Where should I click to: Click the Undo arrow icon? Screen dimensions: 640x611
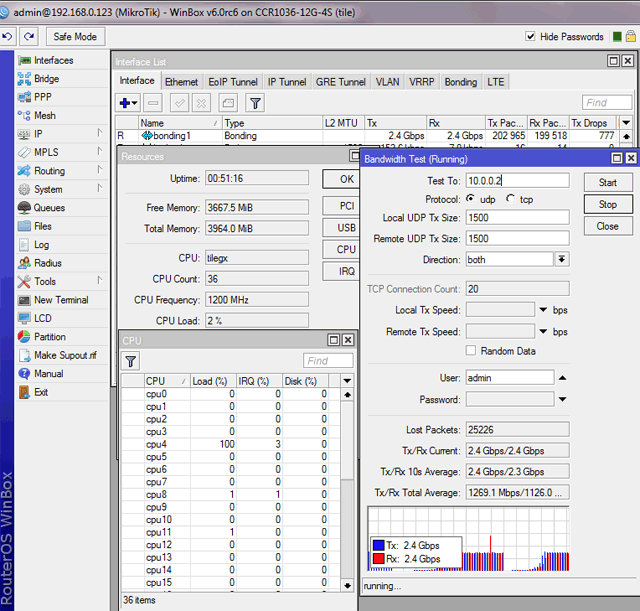[x=7, y=36]
